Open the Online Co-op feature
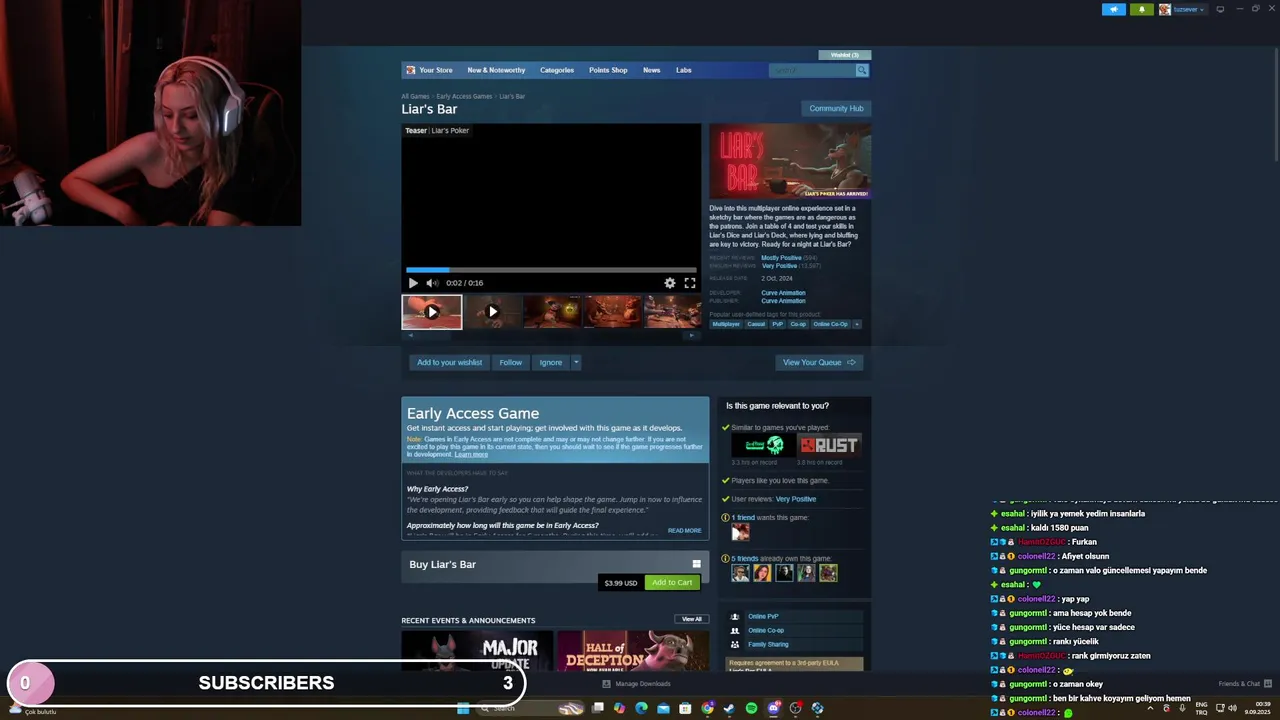 click(766, 630)
